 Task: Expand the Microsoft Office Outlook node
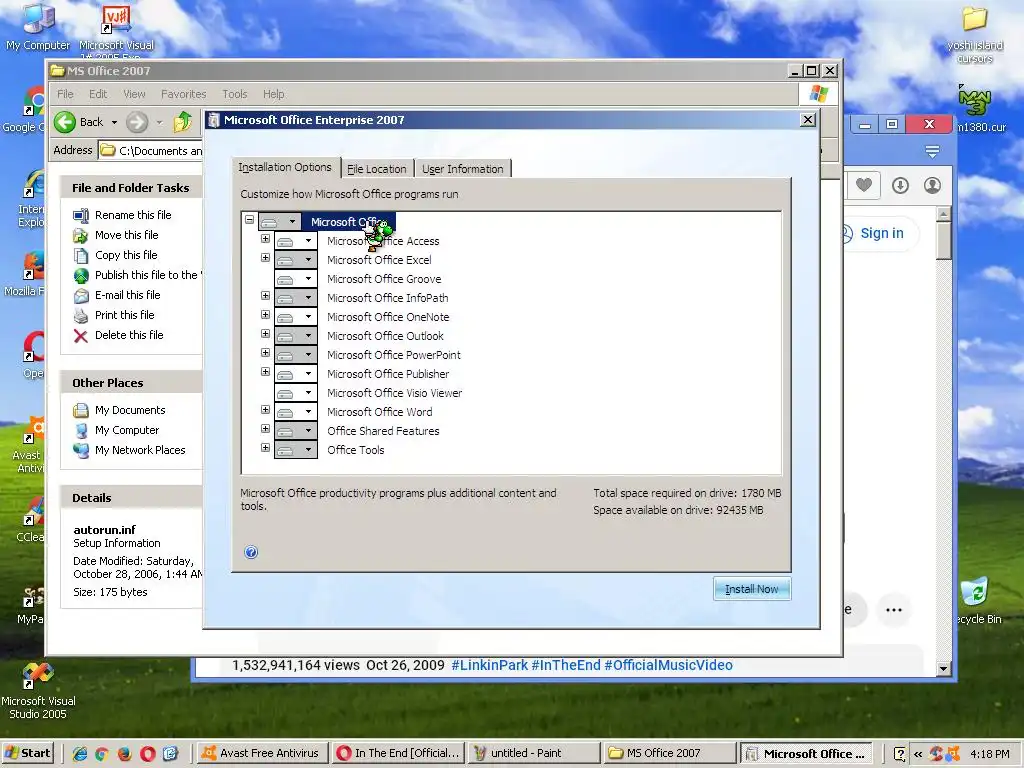tap(265, 334)
